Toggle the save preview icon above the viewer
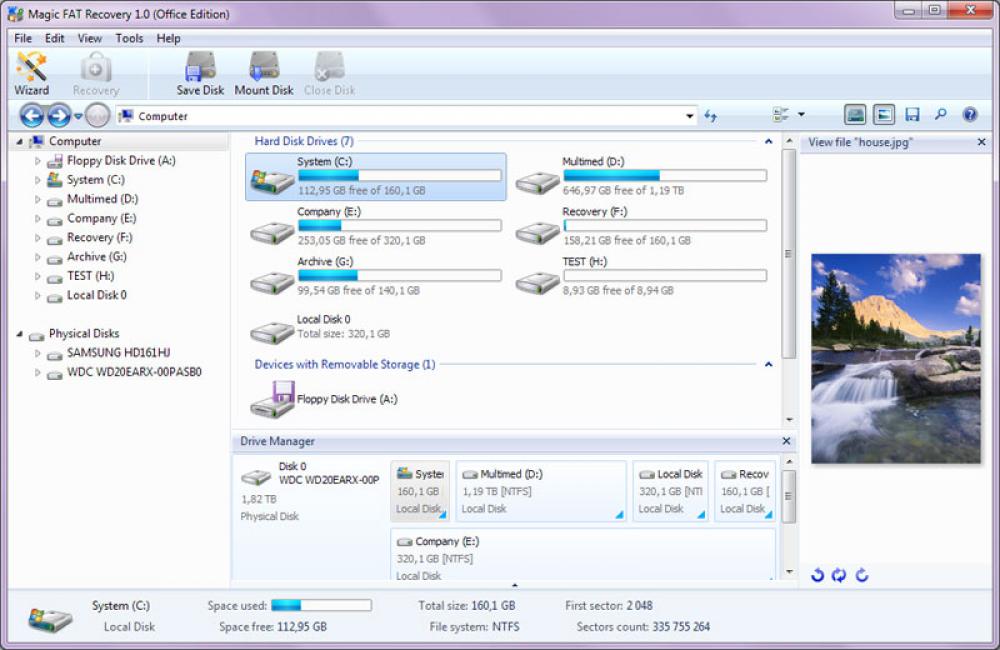The height and width of the screenshot is (650, 1000). [x=913, y=114]
